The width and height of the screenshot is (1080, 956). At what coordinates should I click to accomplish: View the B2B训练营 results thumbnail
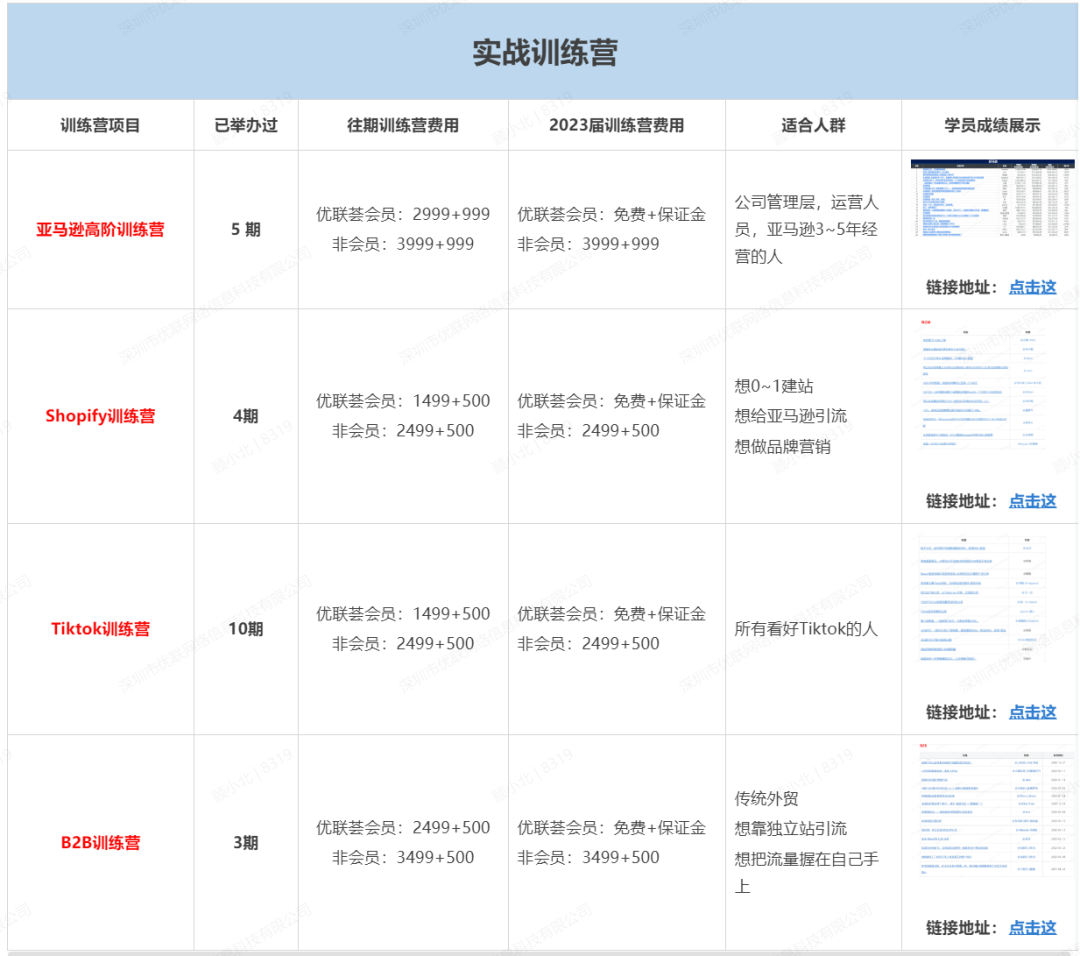(x=993, y=810)
